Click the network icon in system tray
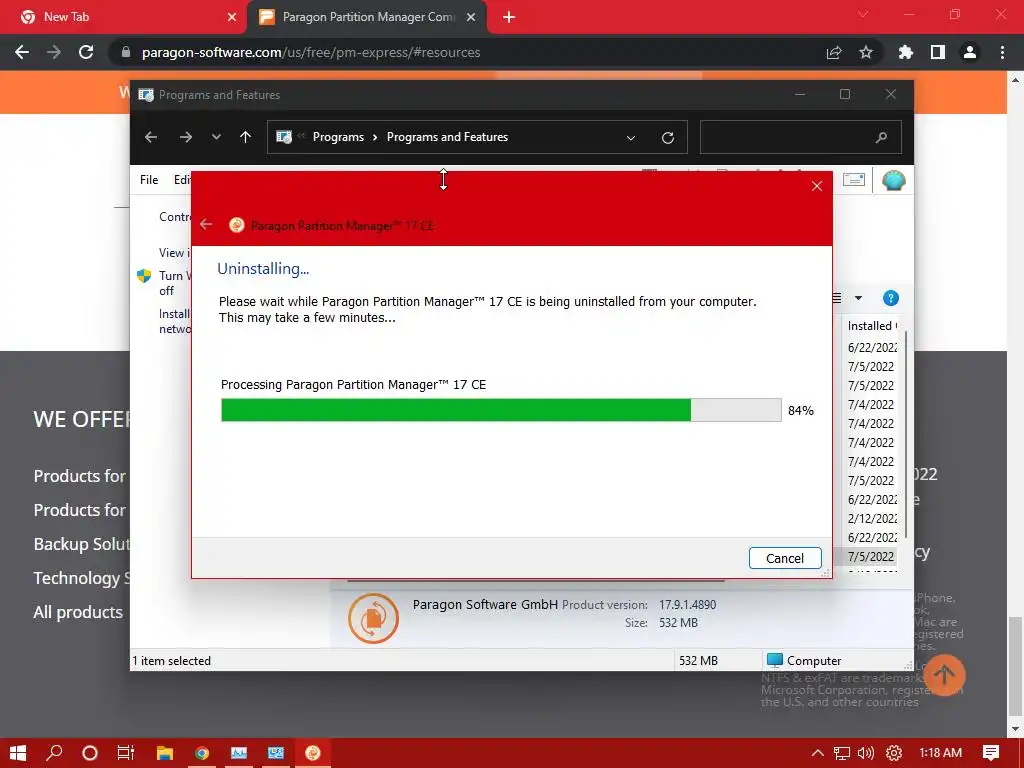This screenshot has width=1024, height=768. [x=842, y=753]
